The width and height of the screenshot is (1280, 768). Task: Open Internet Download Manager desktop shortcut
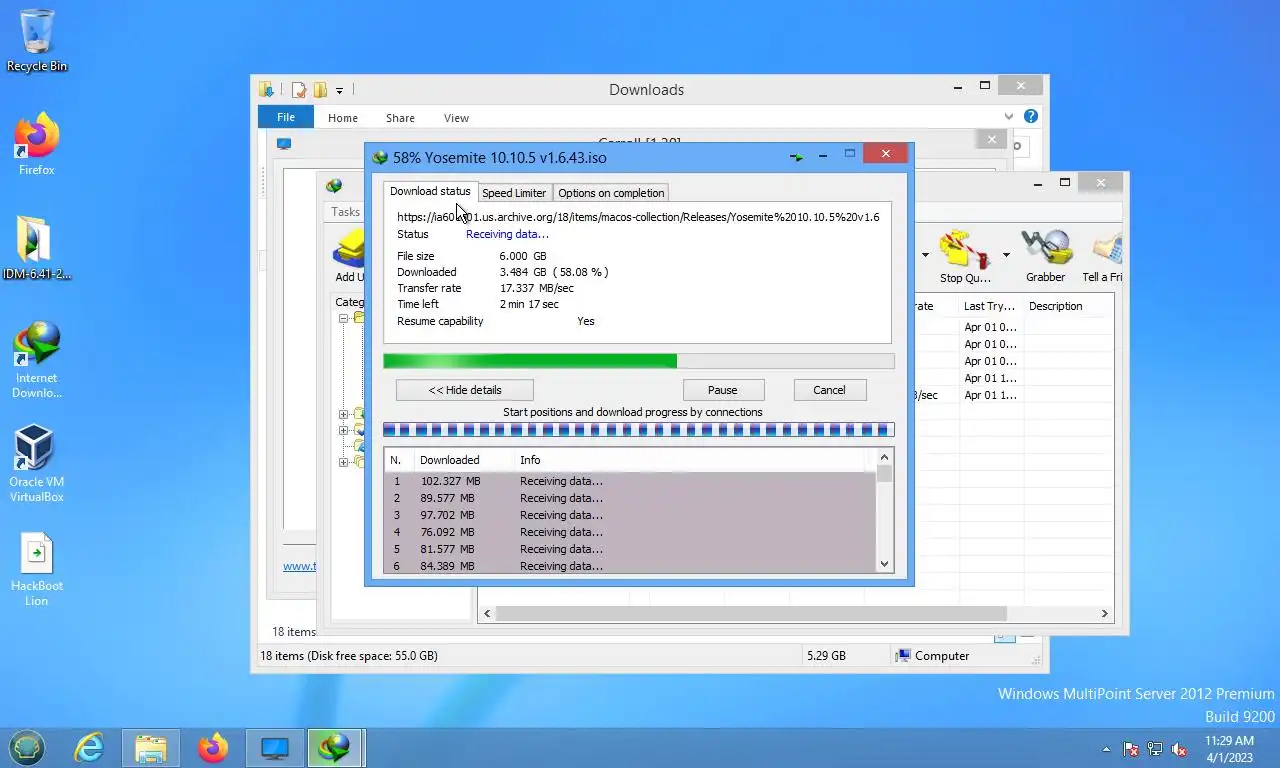(x=37, y=360)
